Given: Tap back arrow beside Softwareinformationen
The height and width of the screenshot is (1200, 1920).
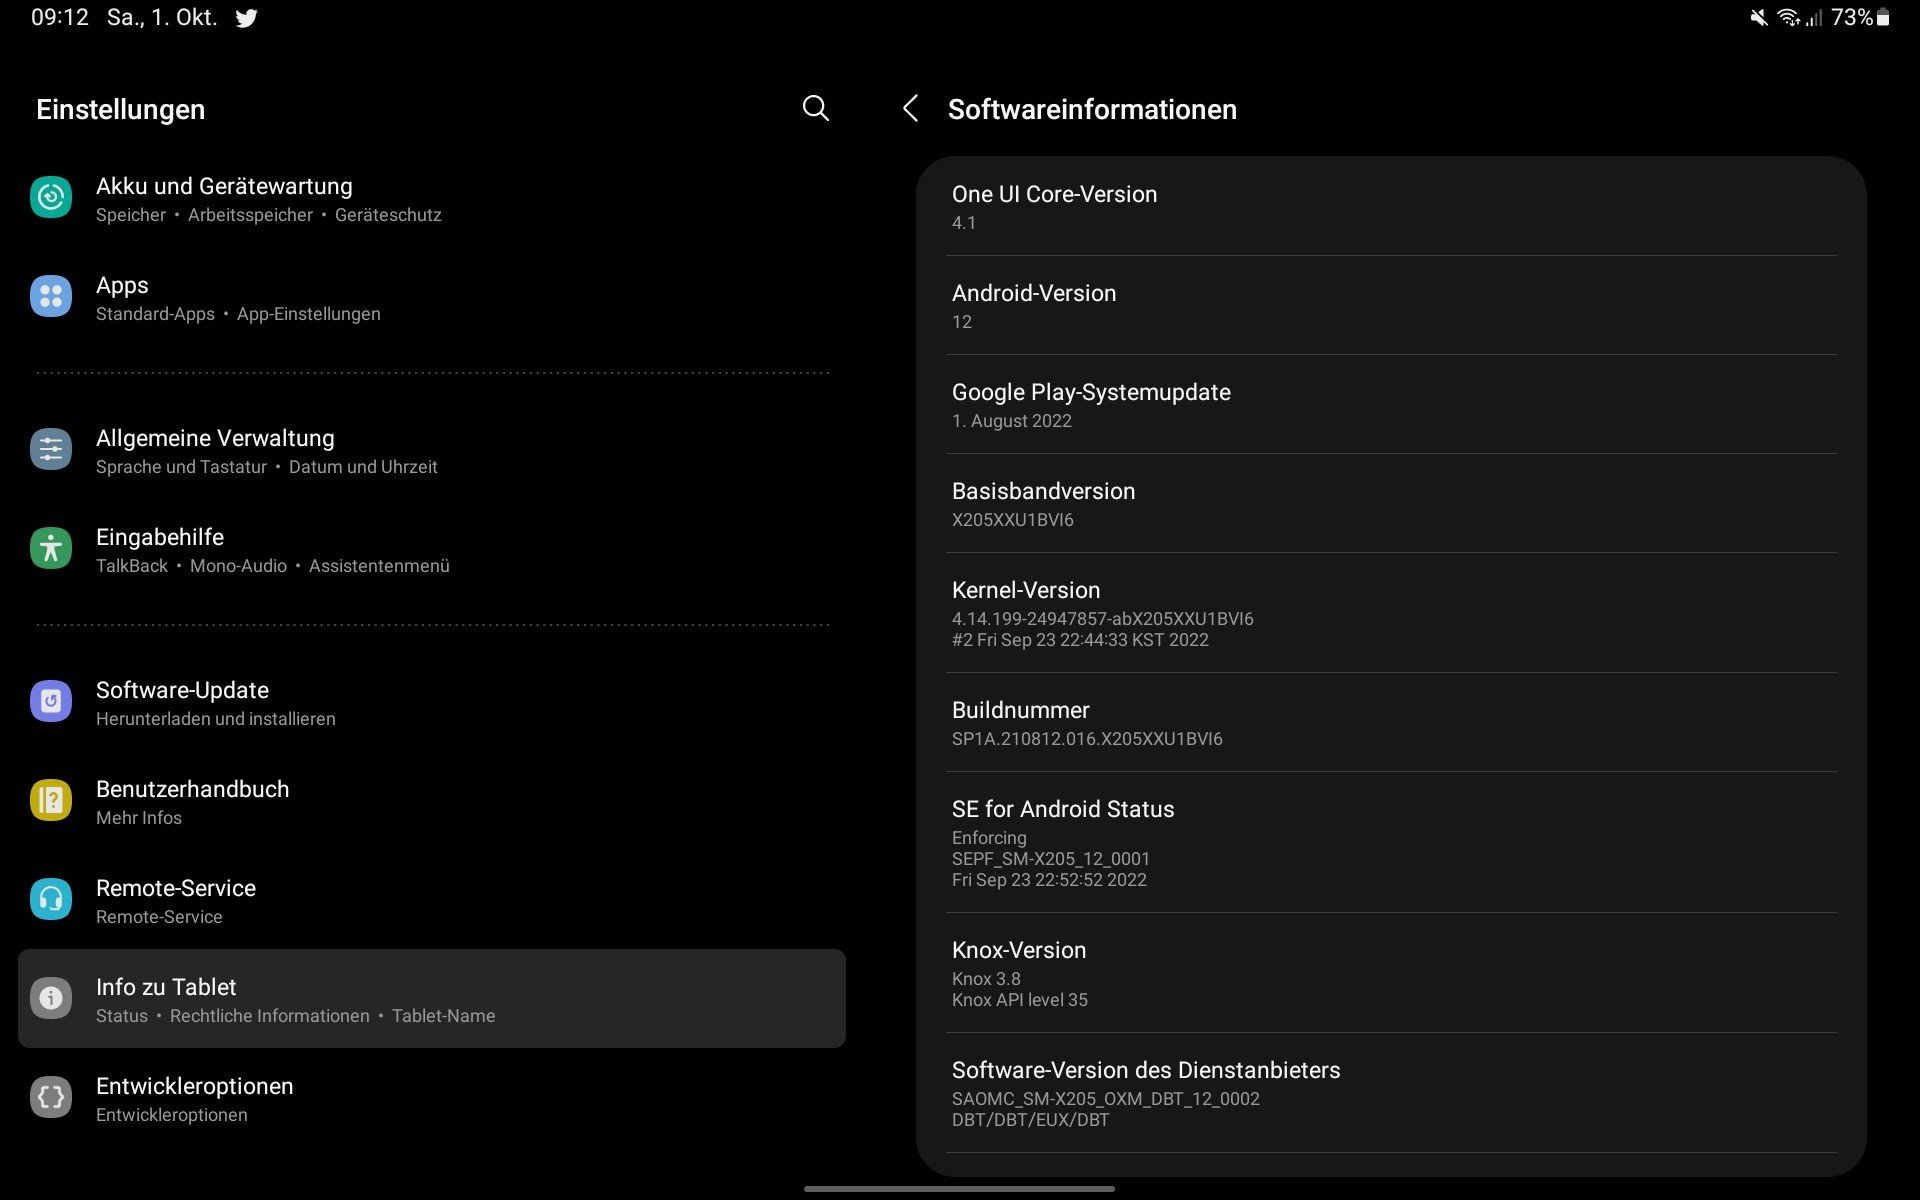Looking at the screenshot, I should coord(910,108).
